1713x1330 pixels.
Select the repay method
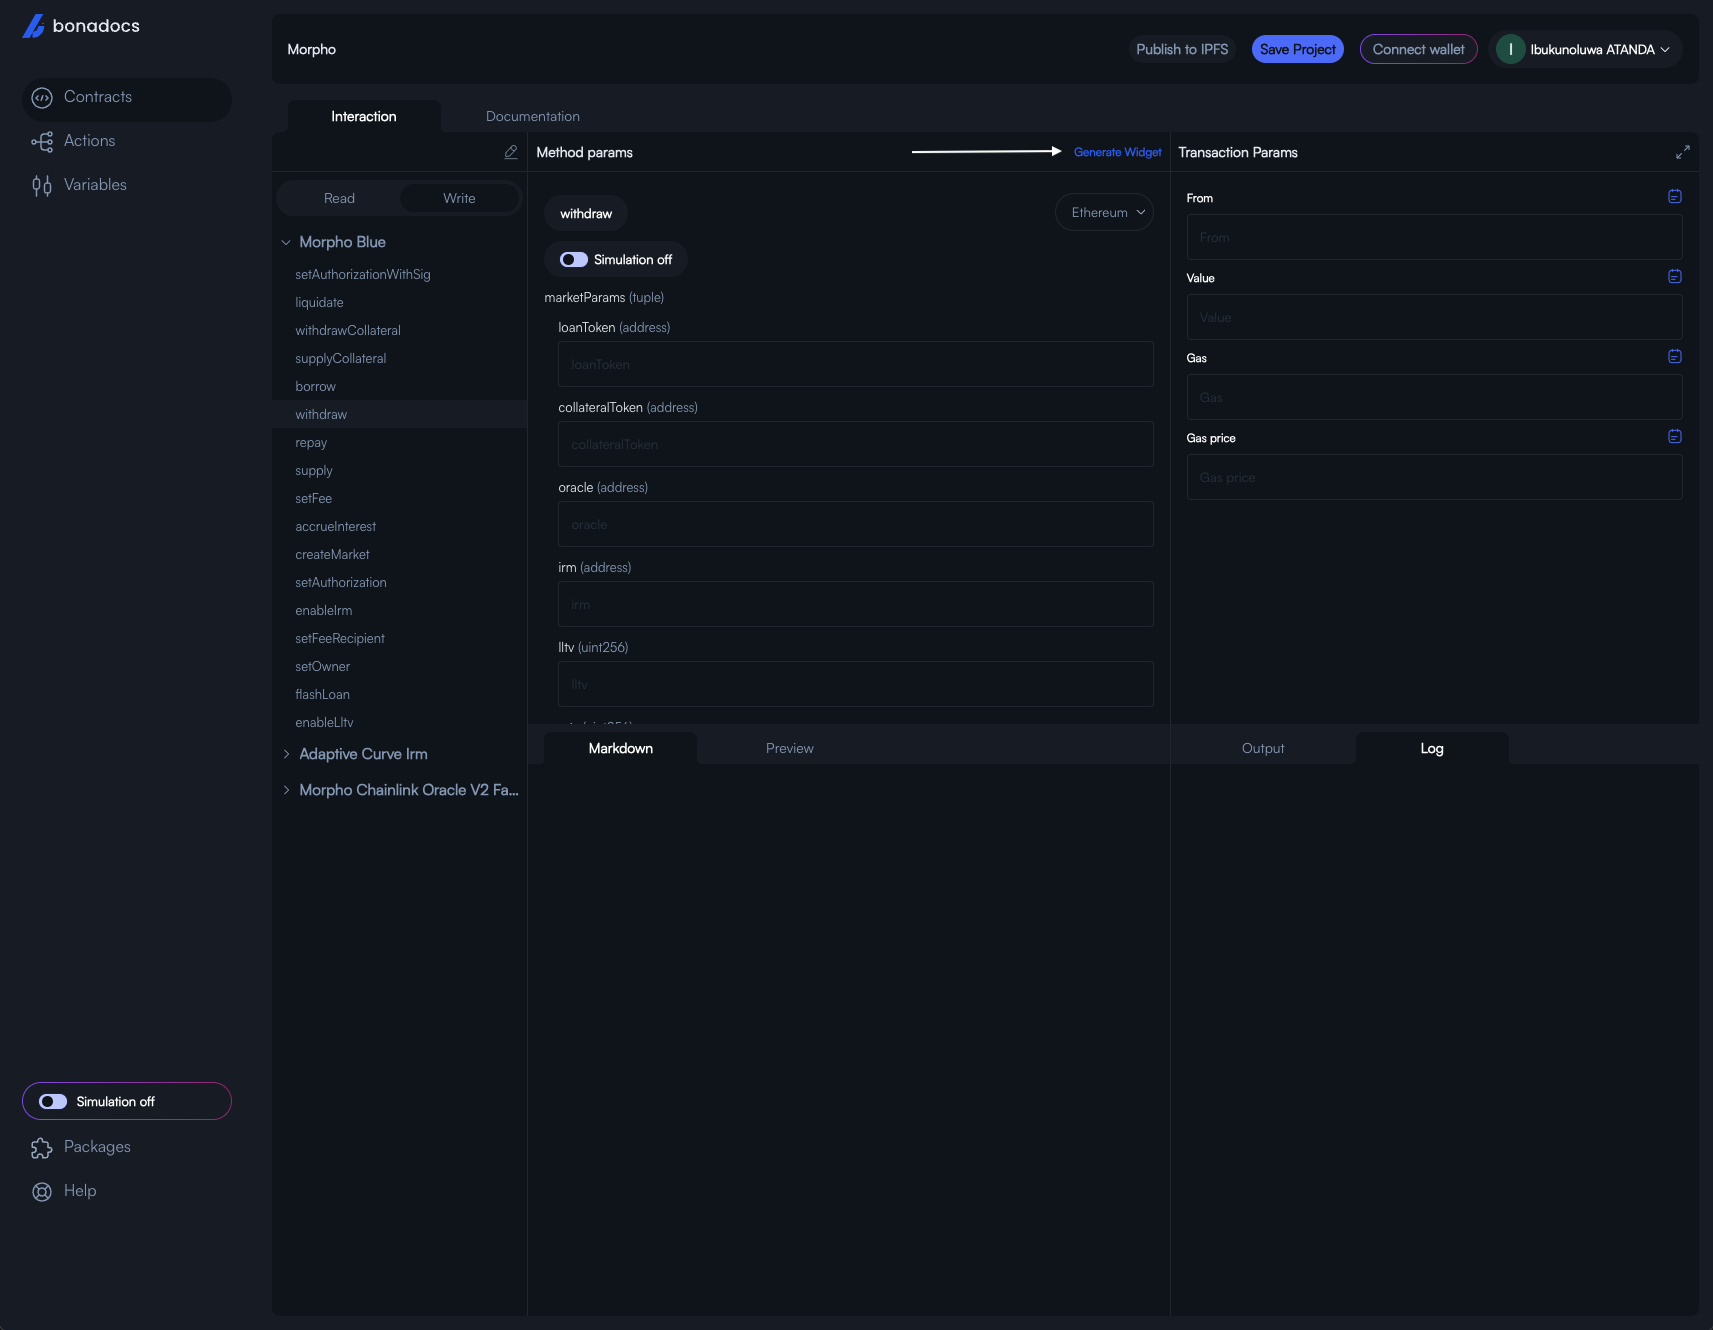[x=400, y=442]
